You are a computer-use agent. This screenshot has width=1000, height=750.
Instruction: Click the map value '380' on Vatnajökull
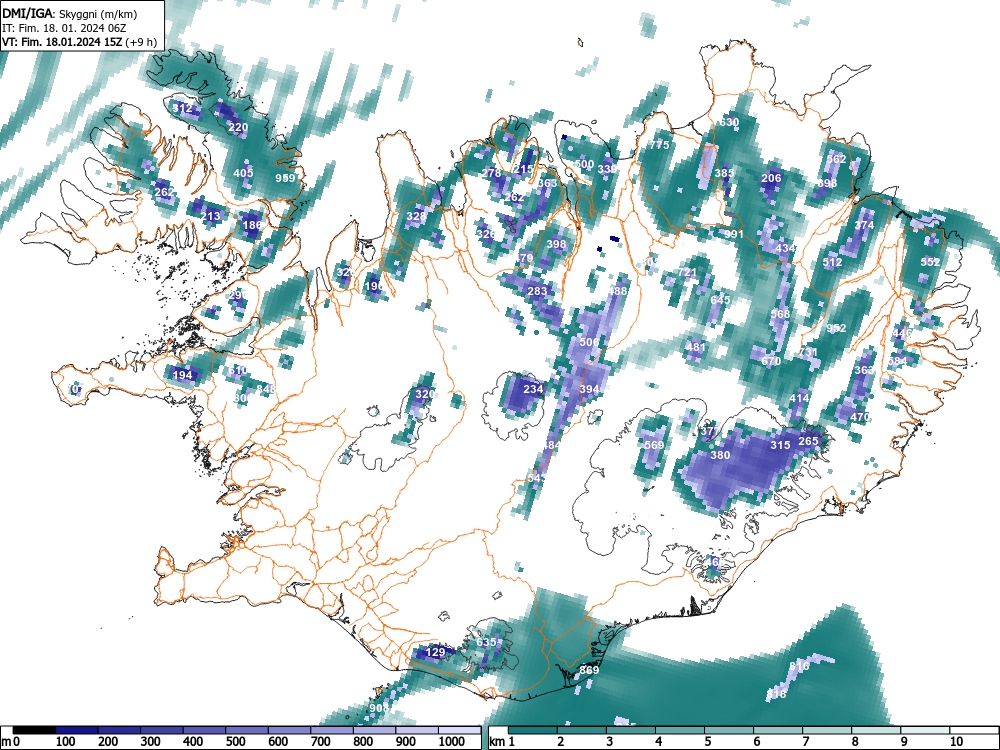point(720,455)
